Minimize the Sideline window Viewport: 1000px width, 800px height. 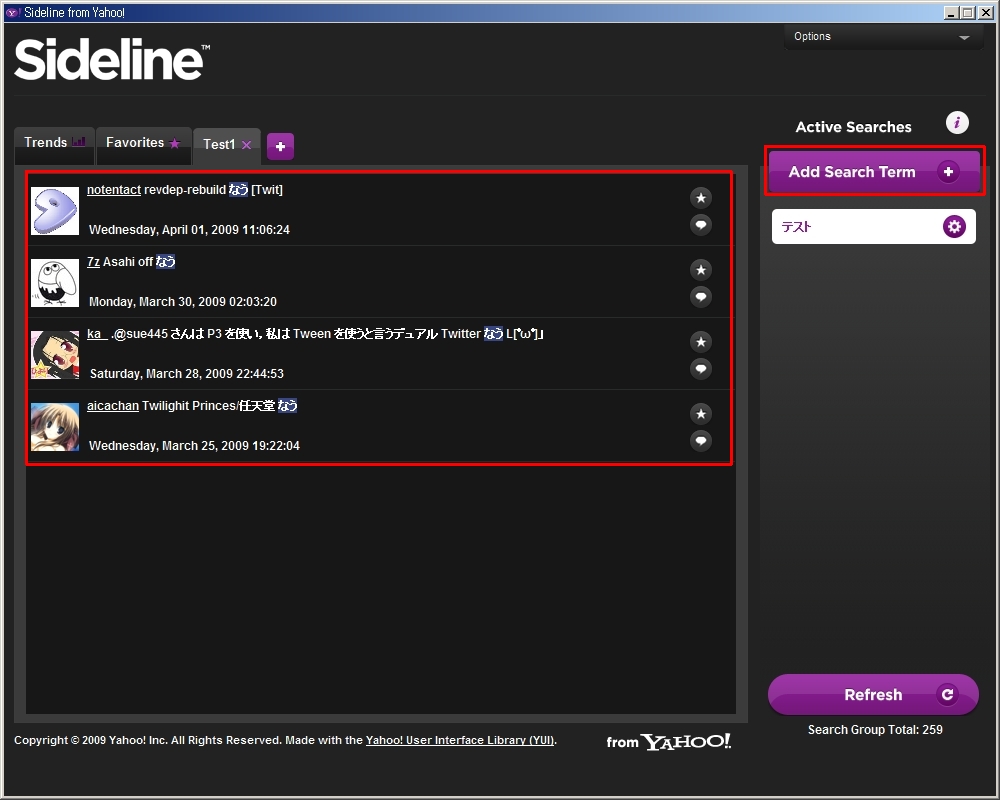click(952, 13)
